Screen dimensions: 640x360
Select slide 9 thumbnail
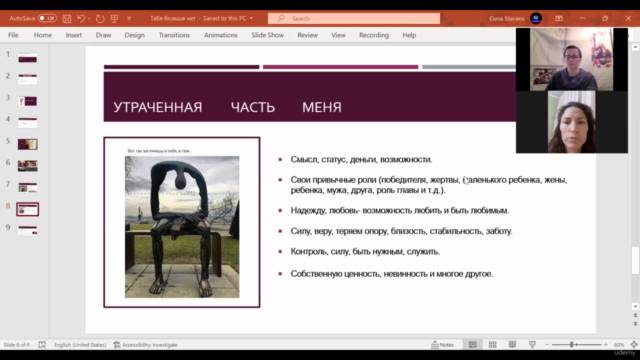27,231
